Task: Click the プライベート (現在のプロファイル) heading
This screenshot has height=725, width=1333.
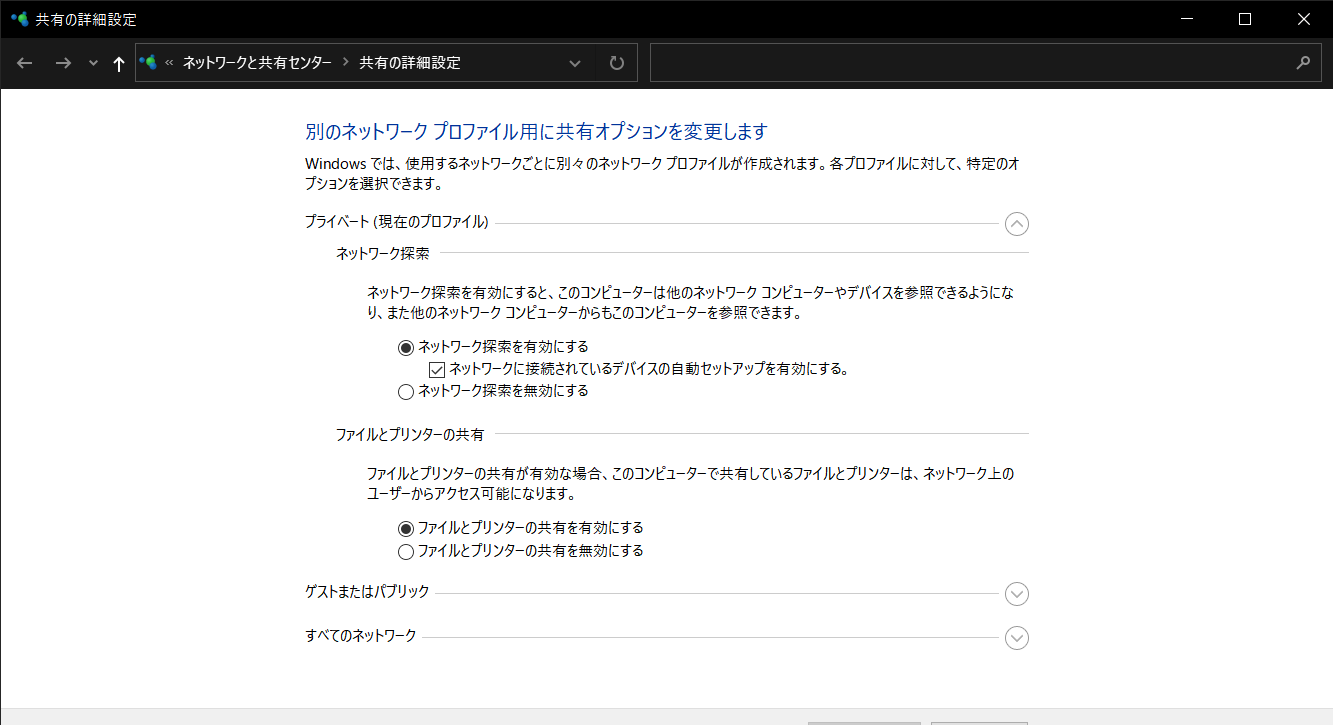Action: (397, 222)
